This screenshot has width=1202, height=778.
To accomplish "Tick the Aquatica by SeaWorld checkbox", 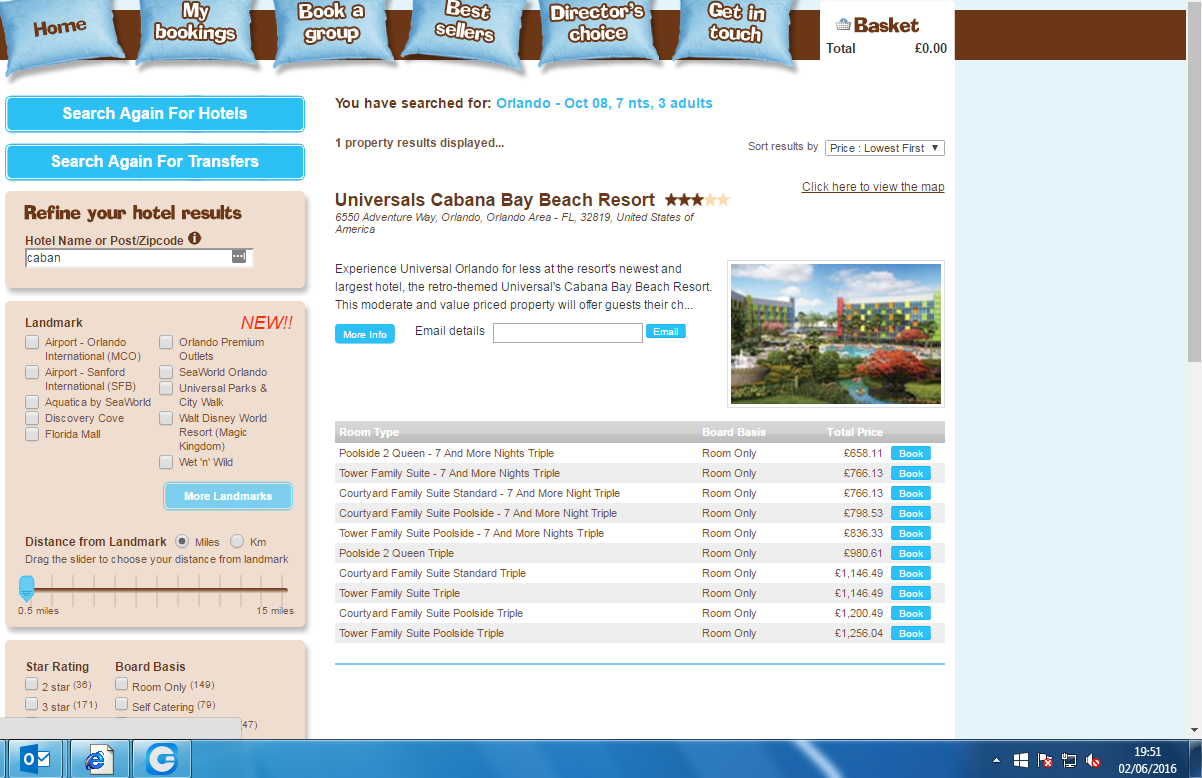I will click(32, 402).
